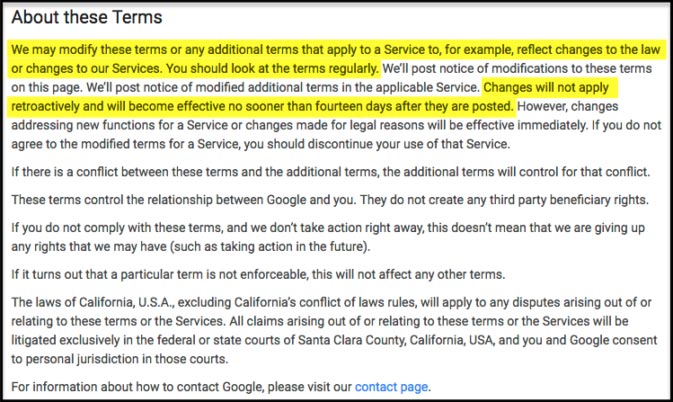Click the sentence "We'll post notice of modifications"

point(520,69)
